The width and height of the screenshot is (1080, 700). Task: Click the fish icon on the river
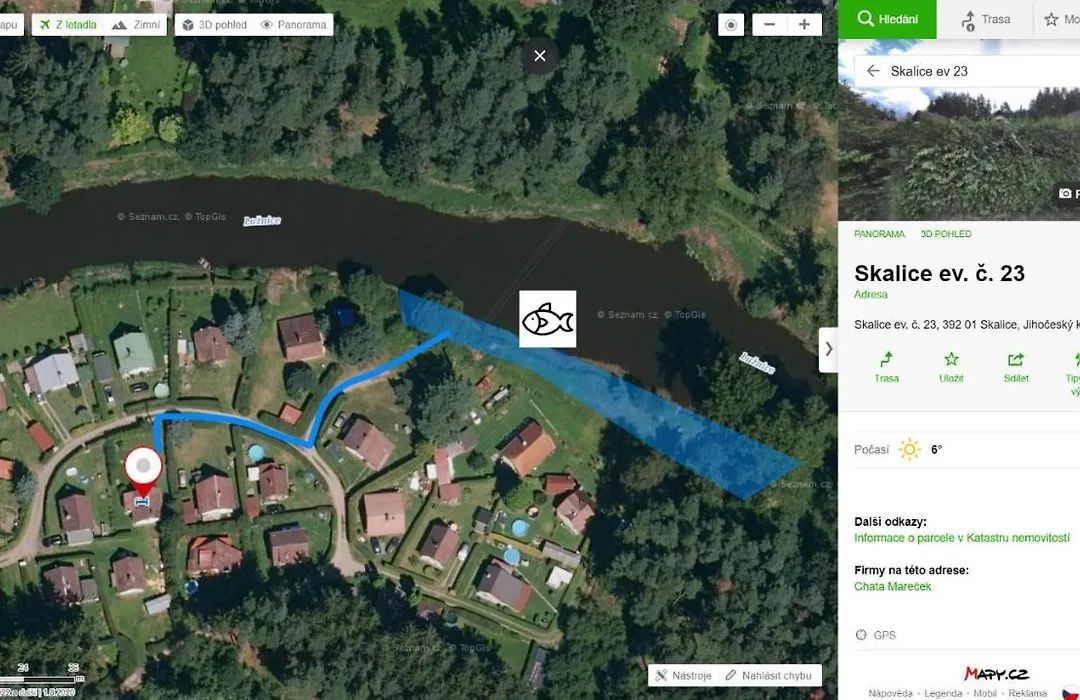tap(548, 319)
